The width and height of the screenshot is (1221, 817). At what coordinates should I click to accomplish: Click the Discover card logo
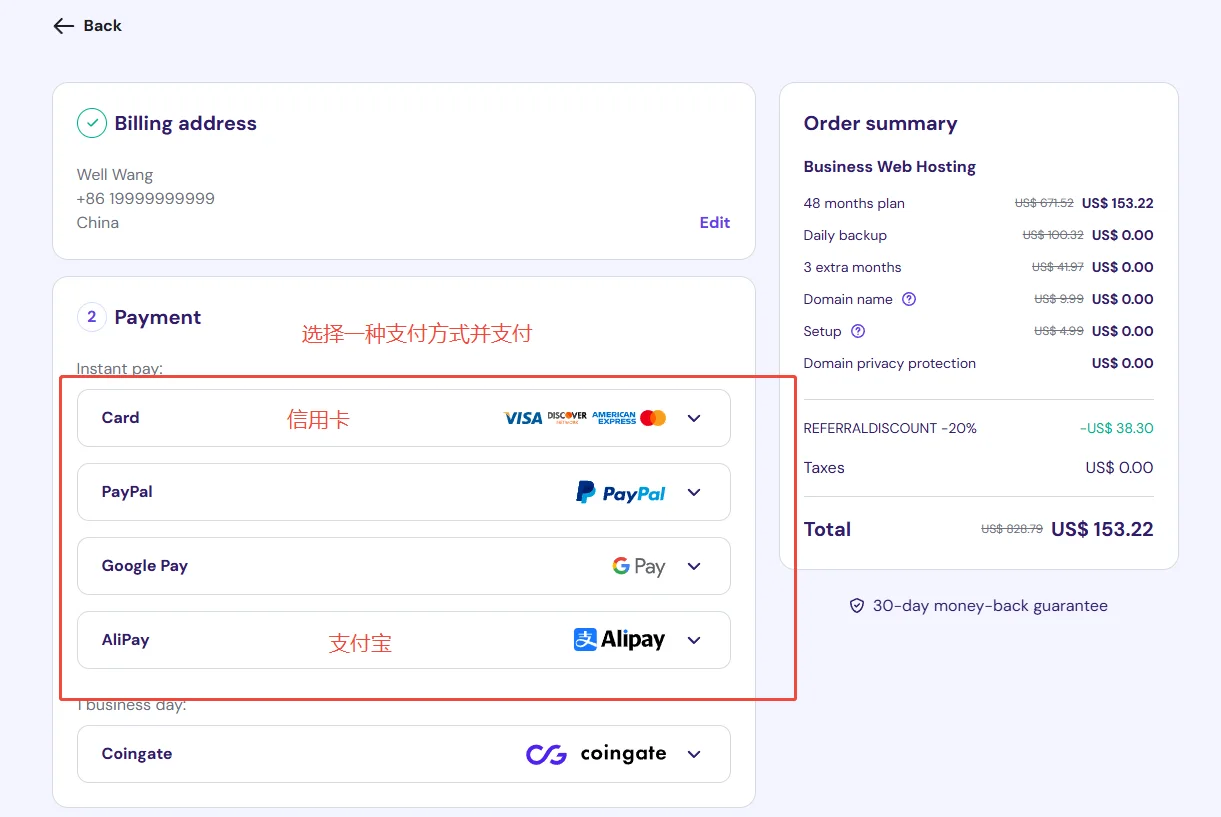567,418
